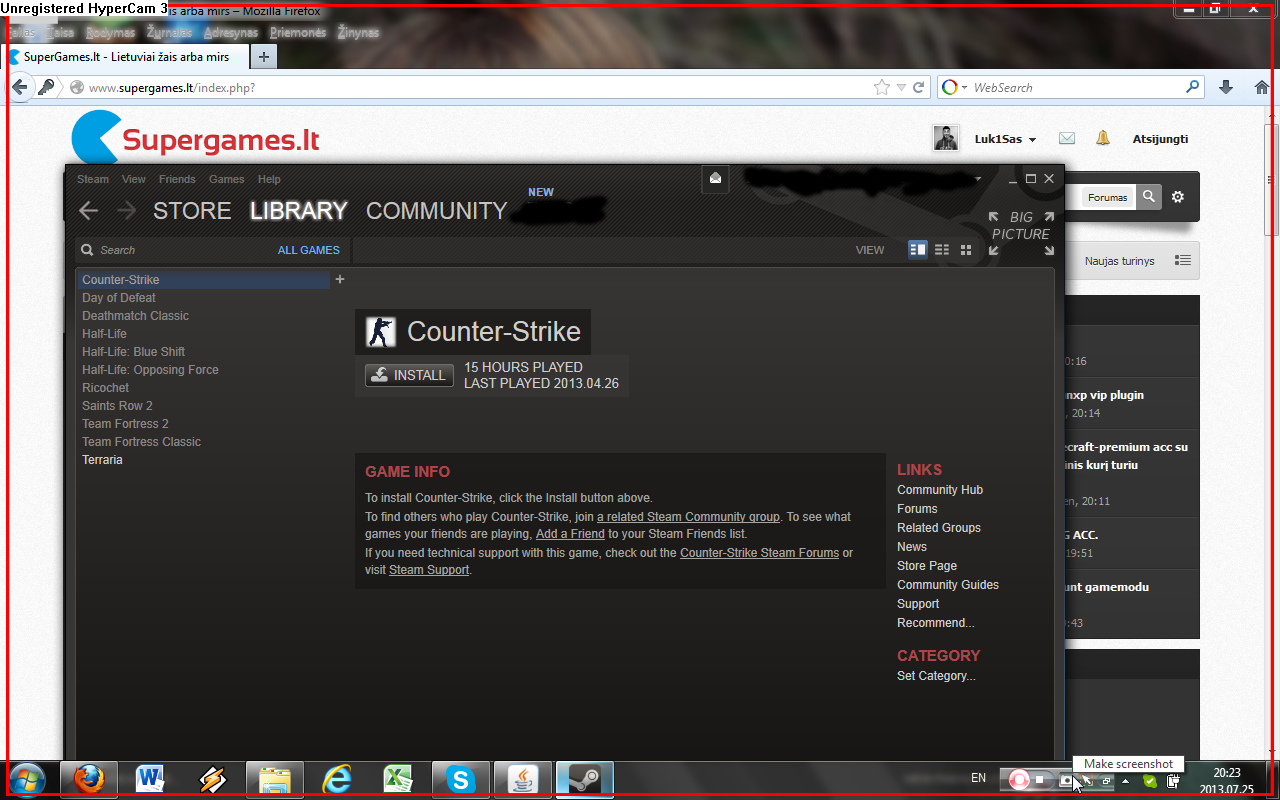Viewport: 1280px width, 800px height.
Task: Add a category with the plus icon
Action: tap(340, 279)
